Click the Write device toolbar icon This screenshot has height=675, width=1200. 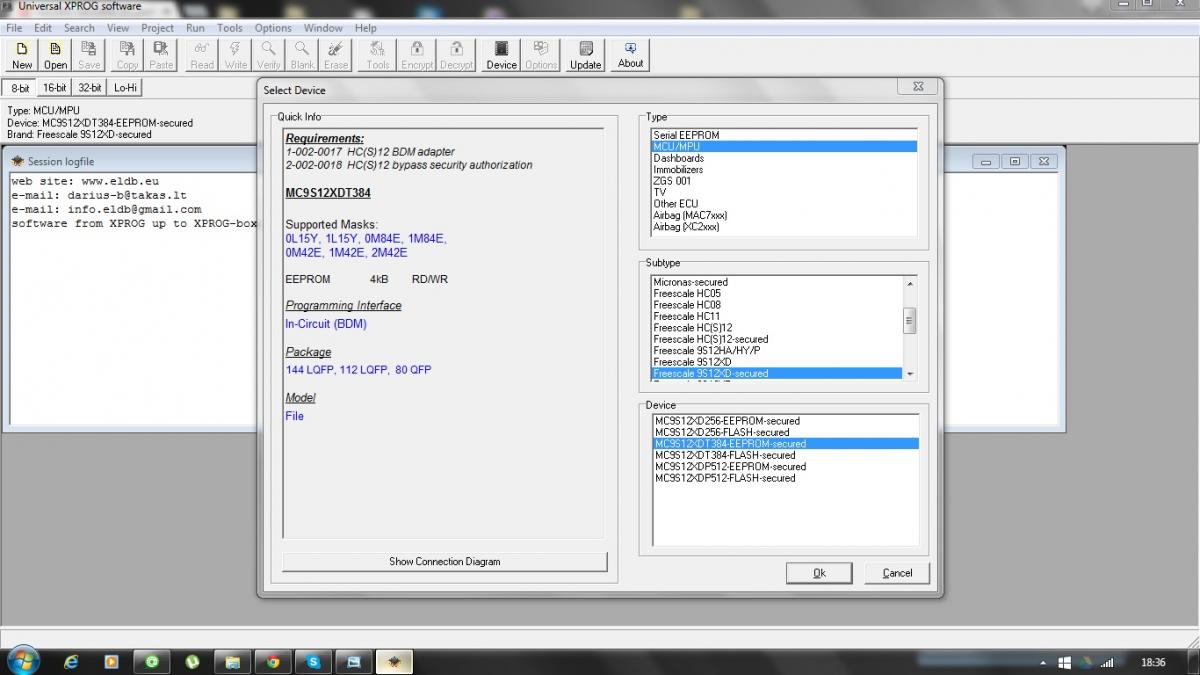(x=236, y=55)
